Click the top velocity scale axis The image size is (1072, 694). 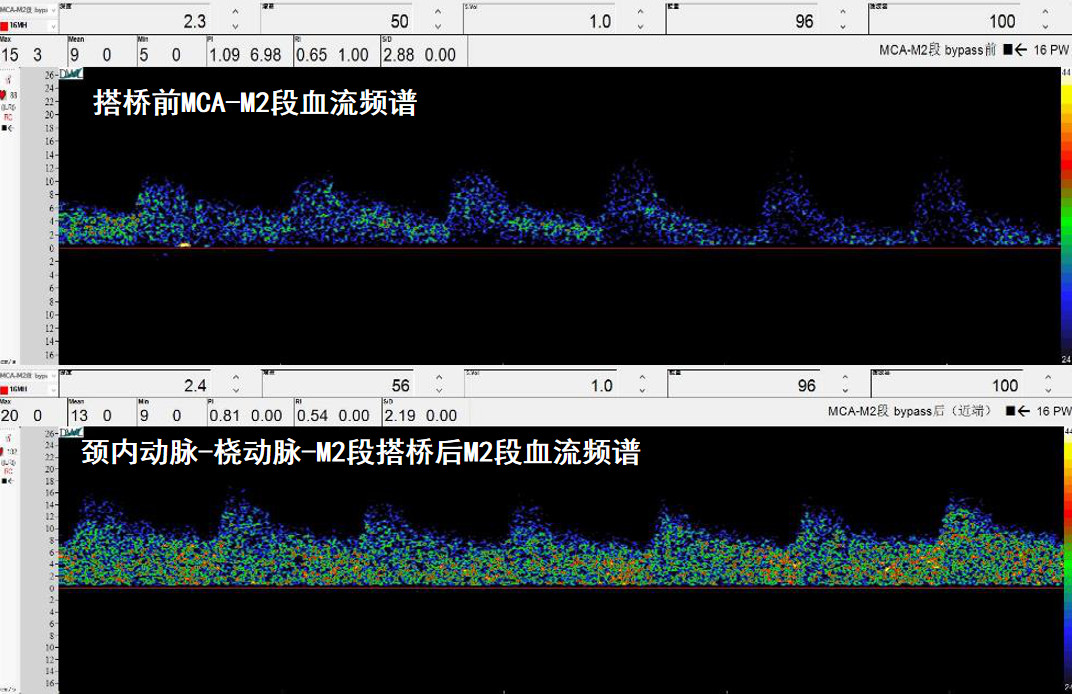[x=50, y=215]
